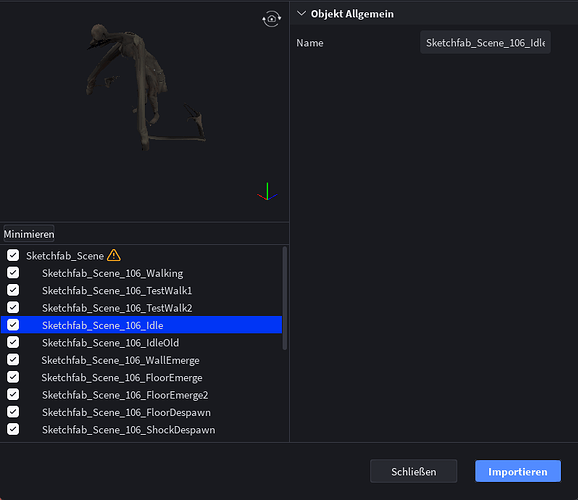Image resolution: width=578 pixels, height=500 pixels.
Task: Click the XYZ axis gizmo in preview
Action: (267, 192)
